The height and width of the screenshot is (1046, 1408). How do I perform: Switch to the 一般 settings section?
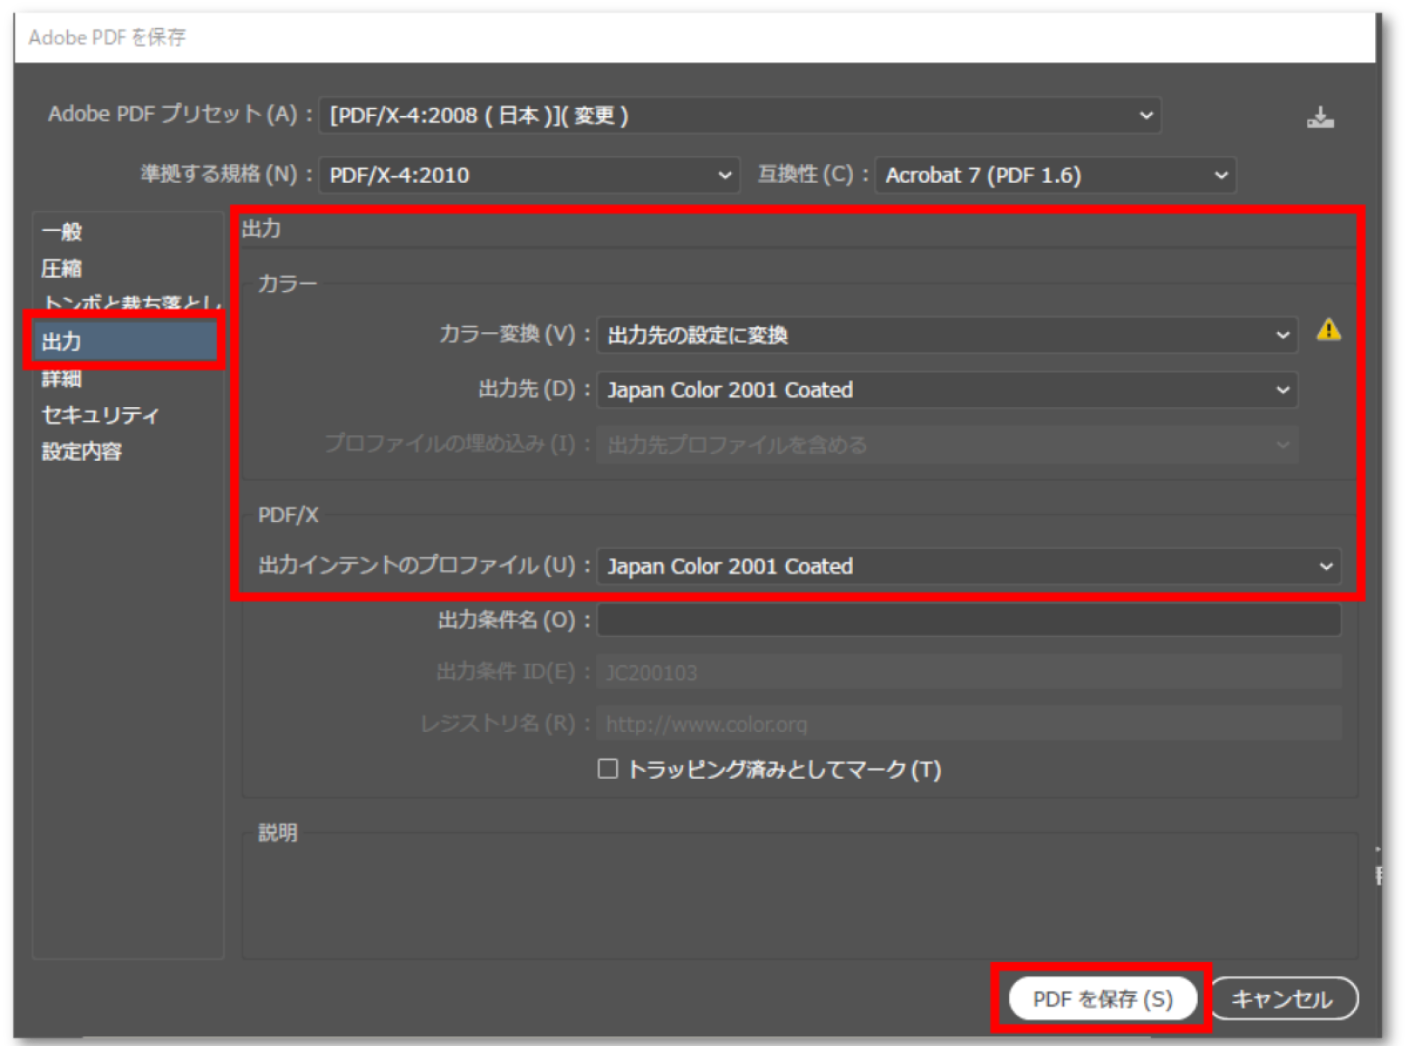(62, 231)
